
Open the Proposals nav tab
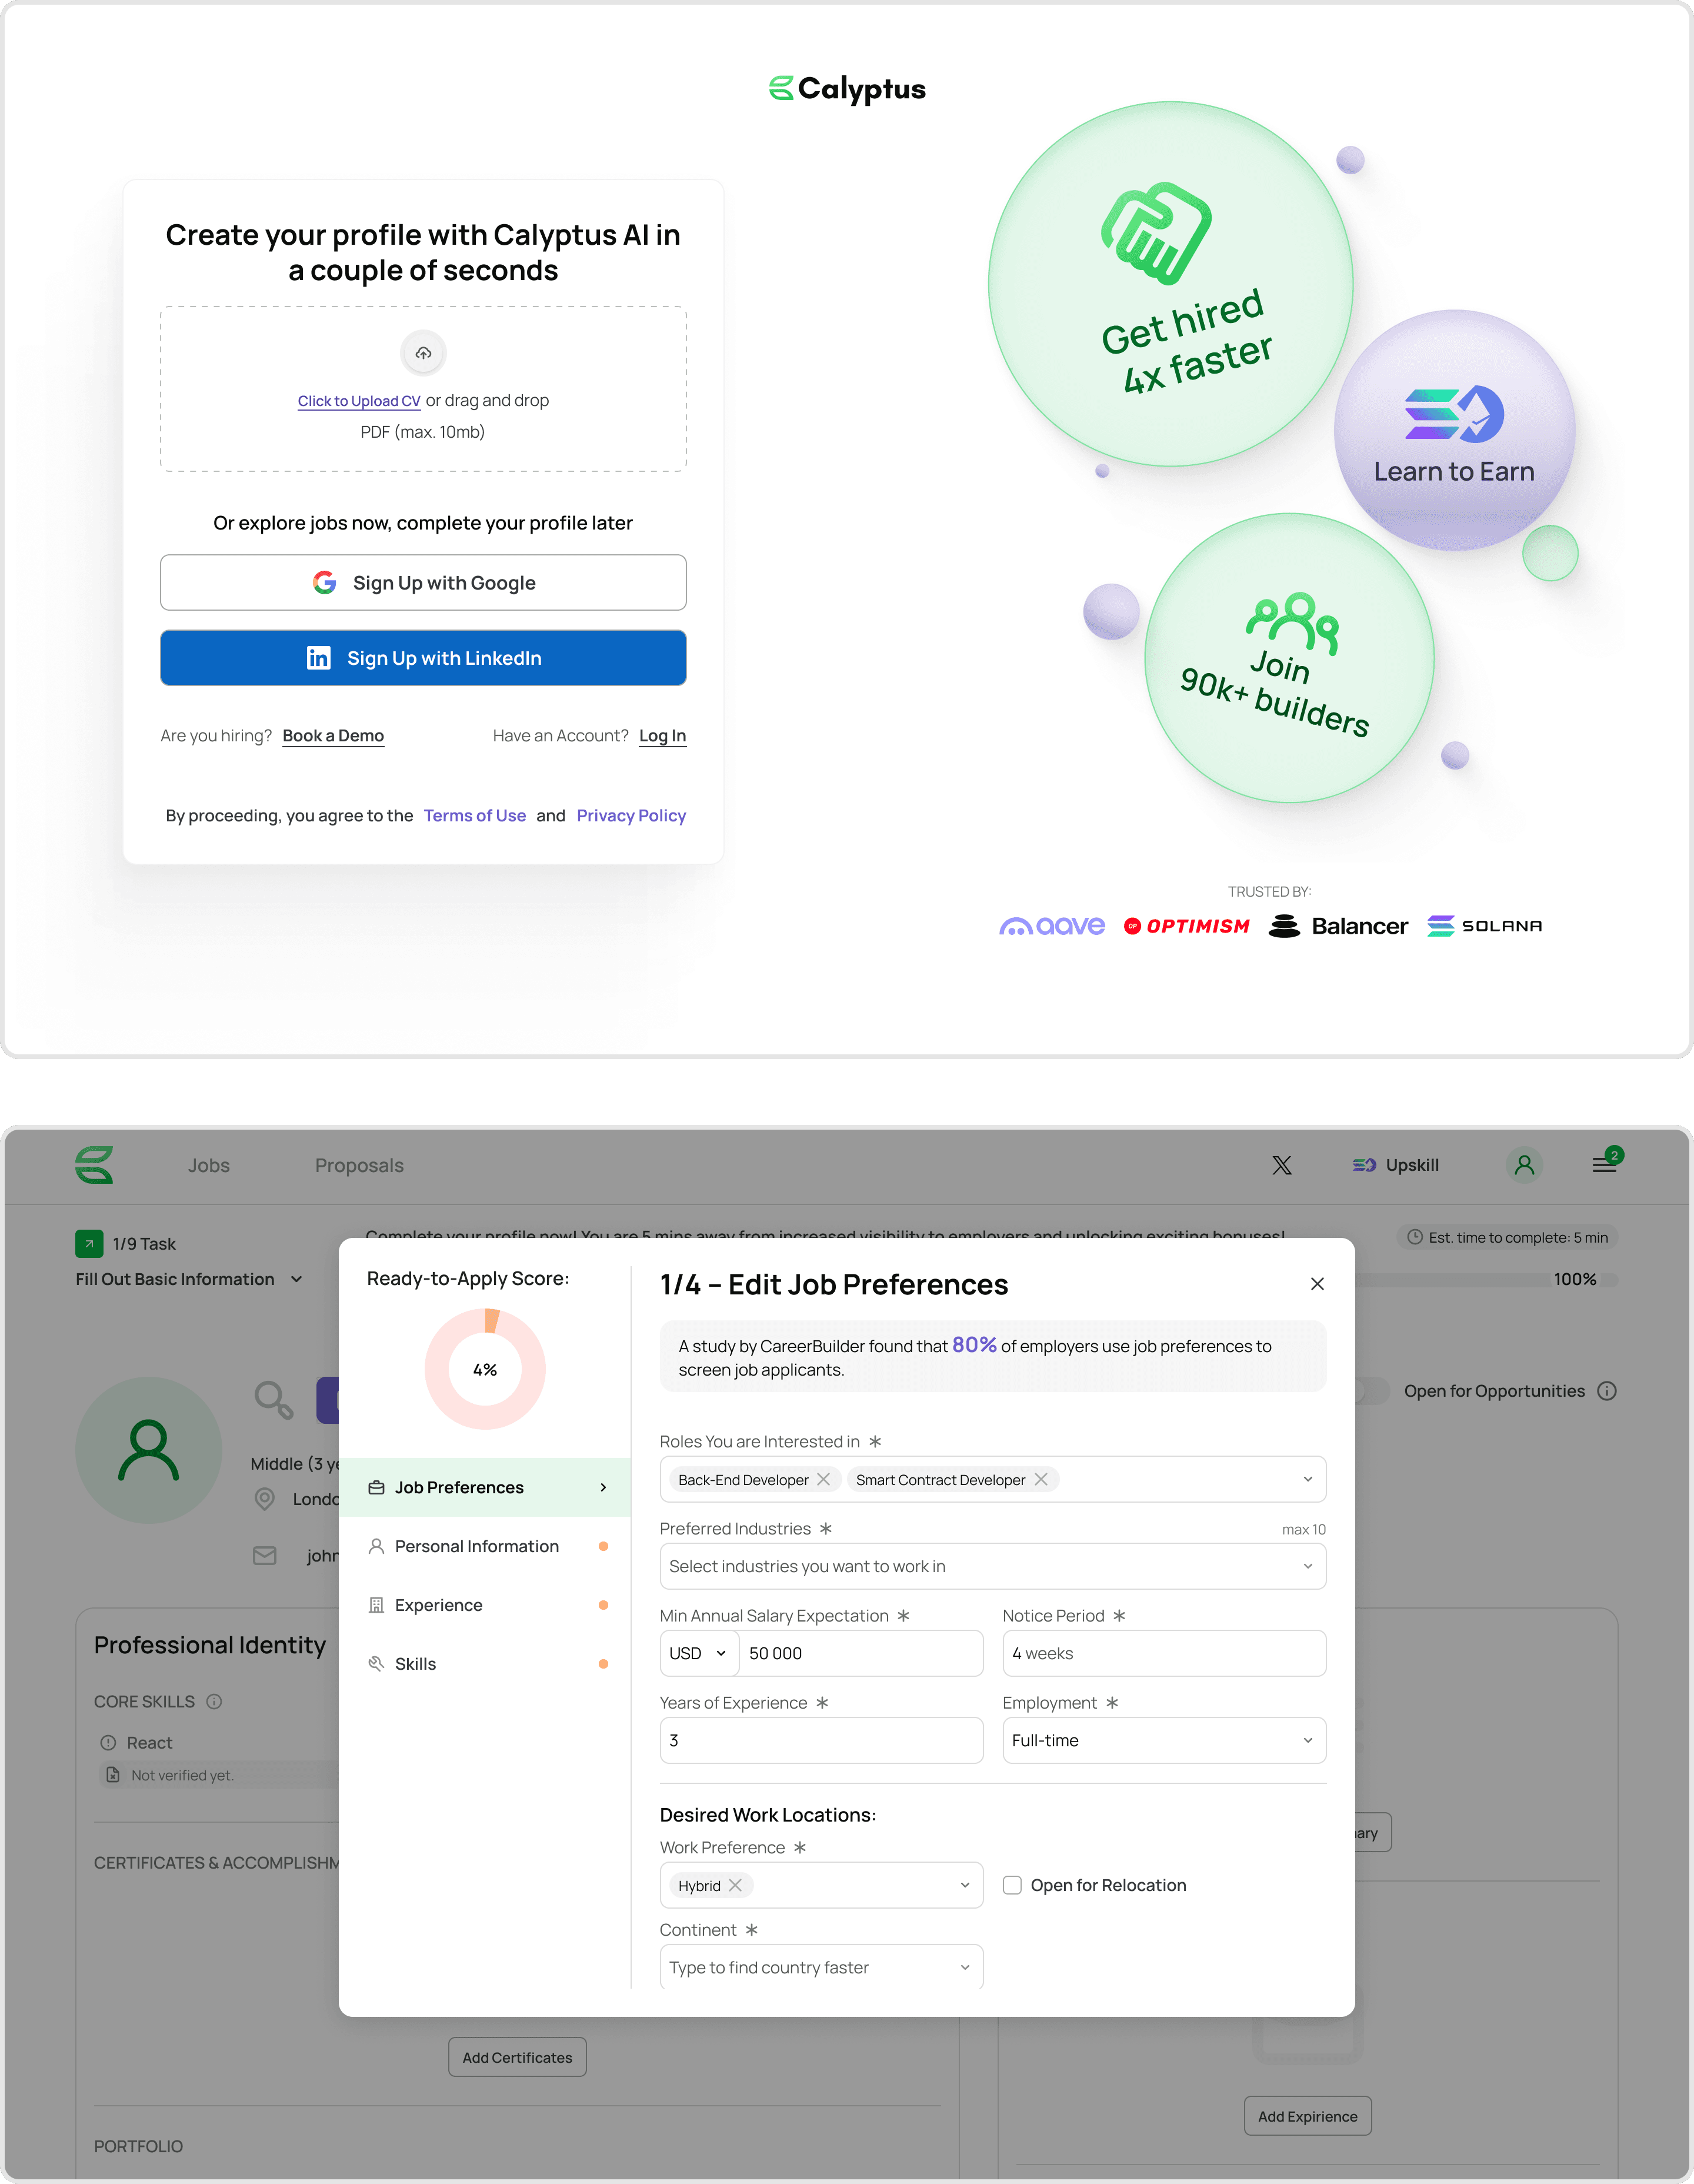[x=359, y=1165]
